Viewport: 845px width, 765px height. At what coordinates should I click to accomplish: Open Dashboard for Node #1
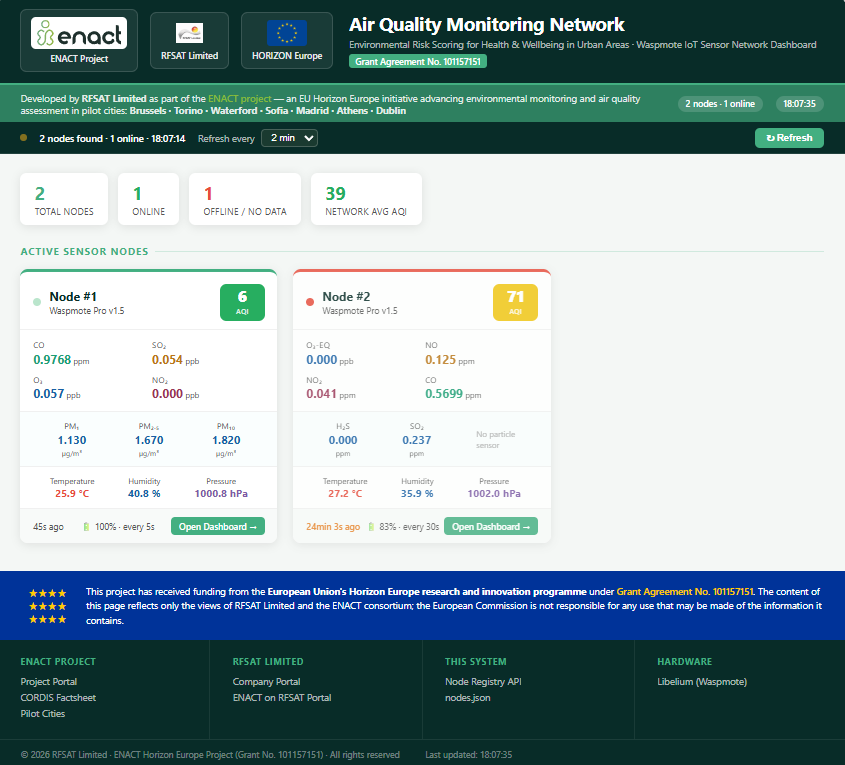point(218,526)
